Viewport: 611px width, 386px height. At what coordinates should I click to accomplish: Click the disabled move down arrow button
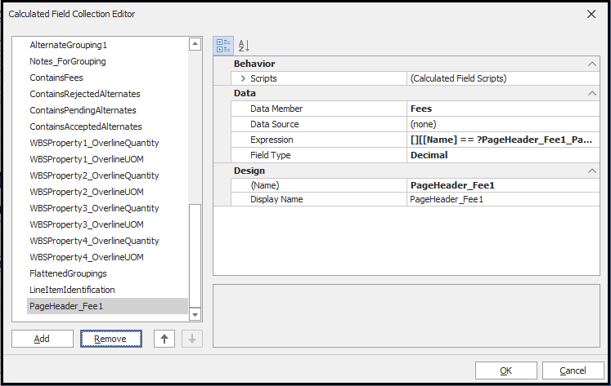192,339
